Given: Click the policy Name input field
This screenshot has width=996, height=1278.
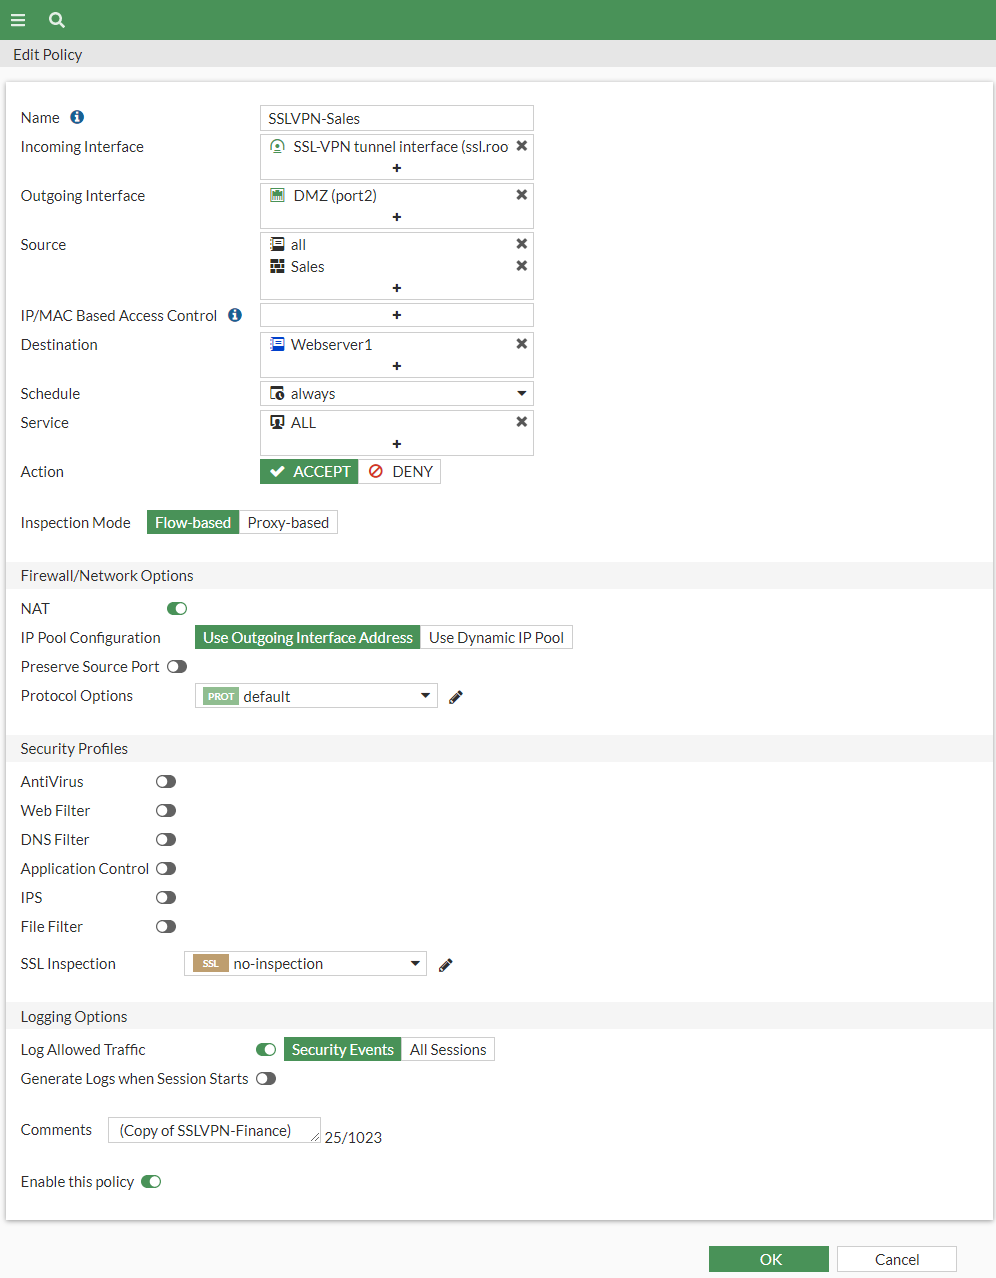Looking at the screenshot, I should [x=397, y=118].
